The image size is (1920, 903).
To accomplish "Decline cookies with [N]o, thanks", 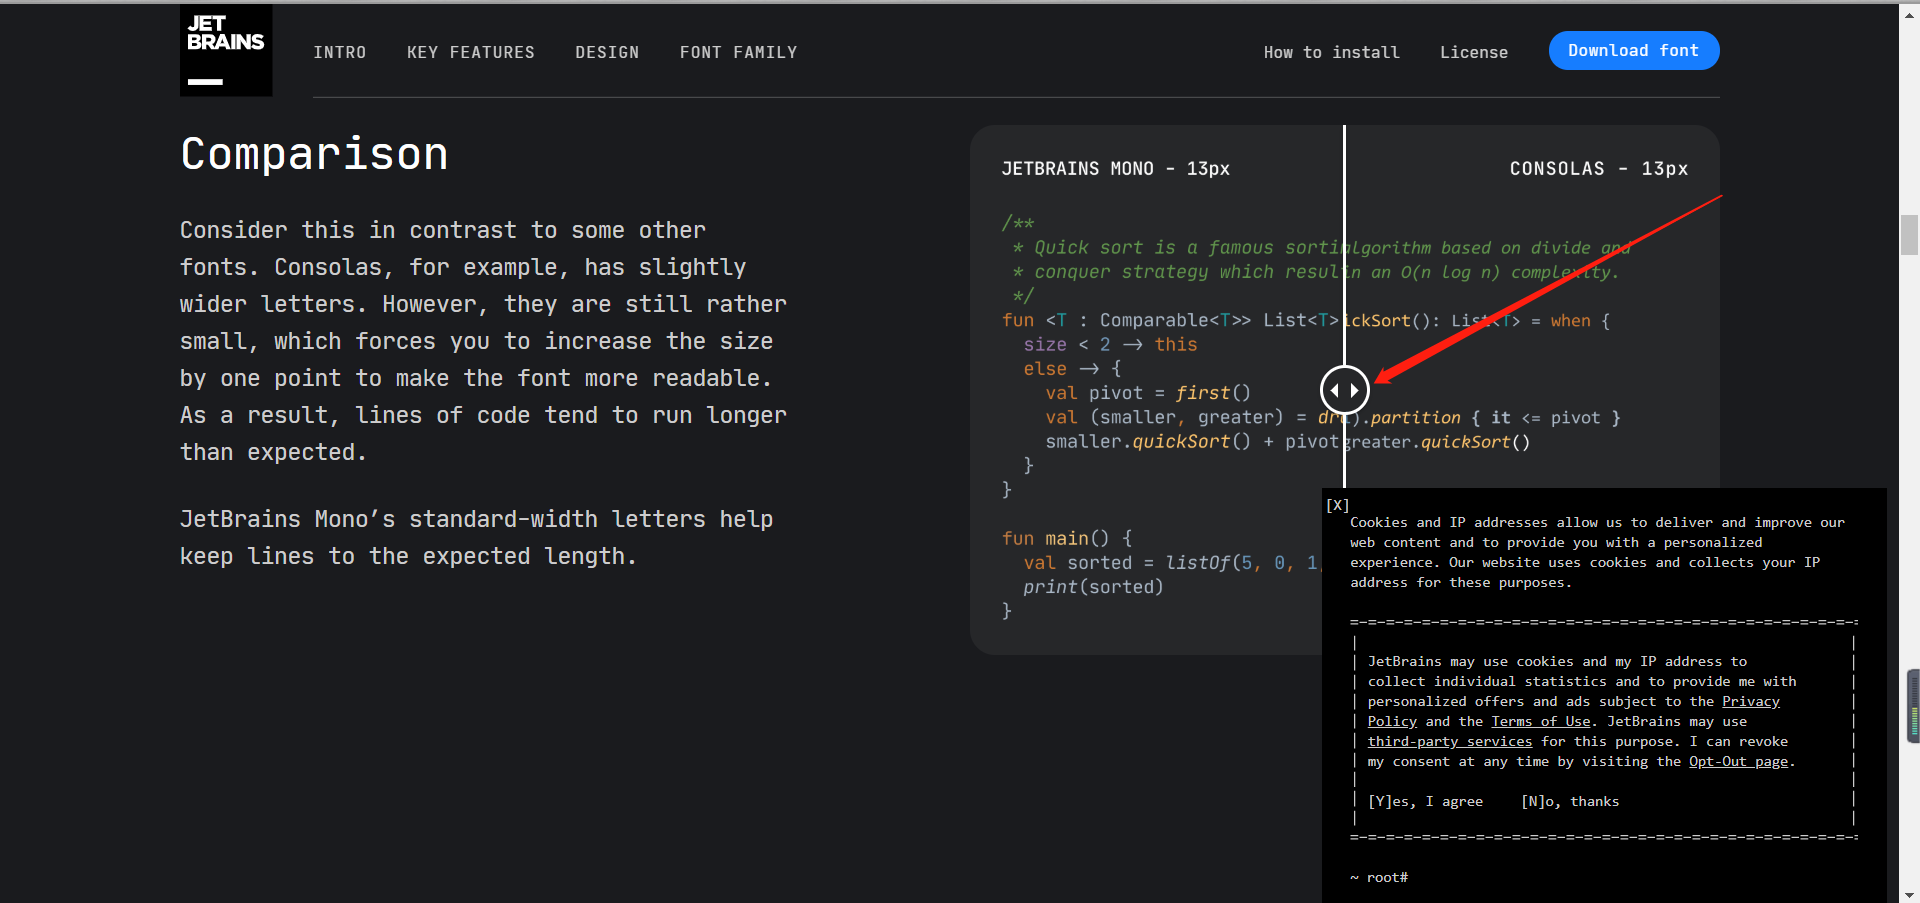I will tap(1570, 802).
